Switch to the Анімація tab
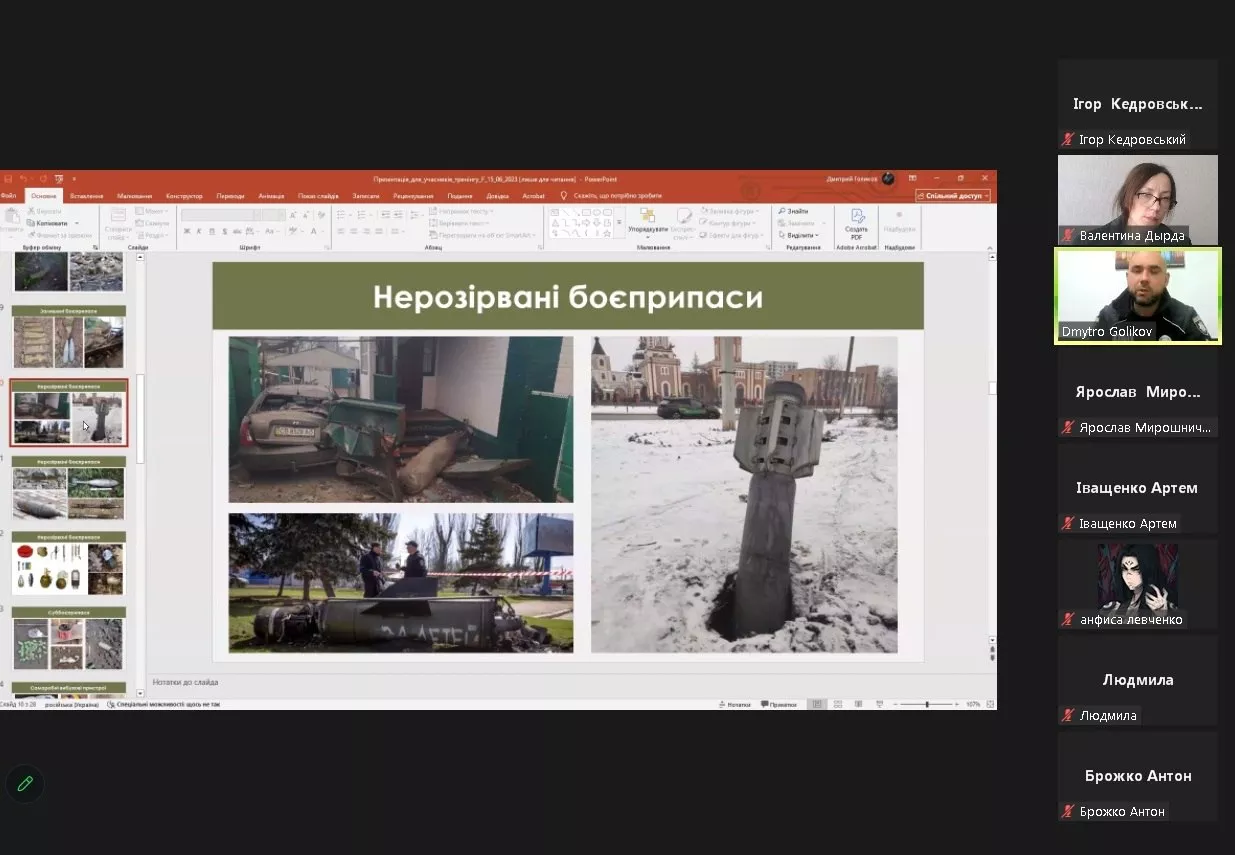 [271, 196]
